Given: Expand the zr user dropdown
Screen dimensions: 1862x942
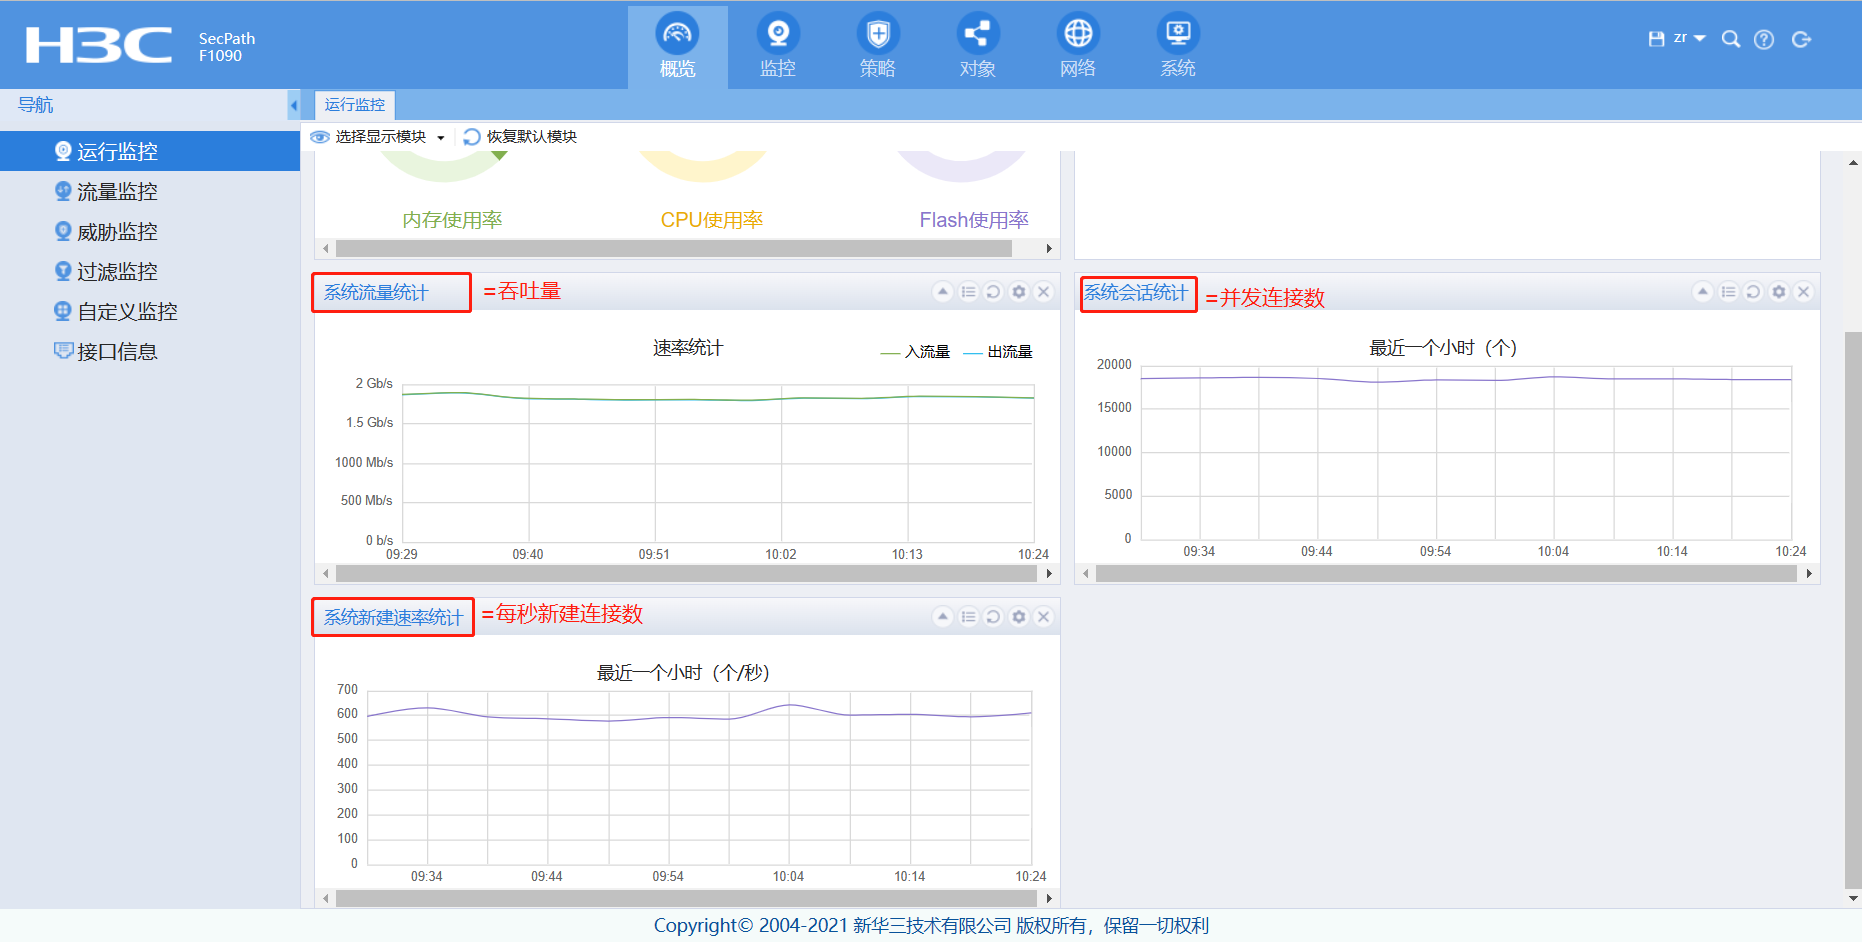Looking at the screenshot, I should click(x=1689, y=38).
